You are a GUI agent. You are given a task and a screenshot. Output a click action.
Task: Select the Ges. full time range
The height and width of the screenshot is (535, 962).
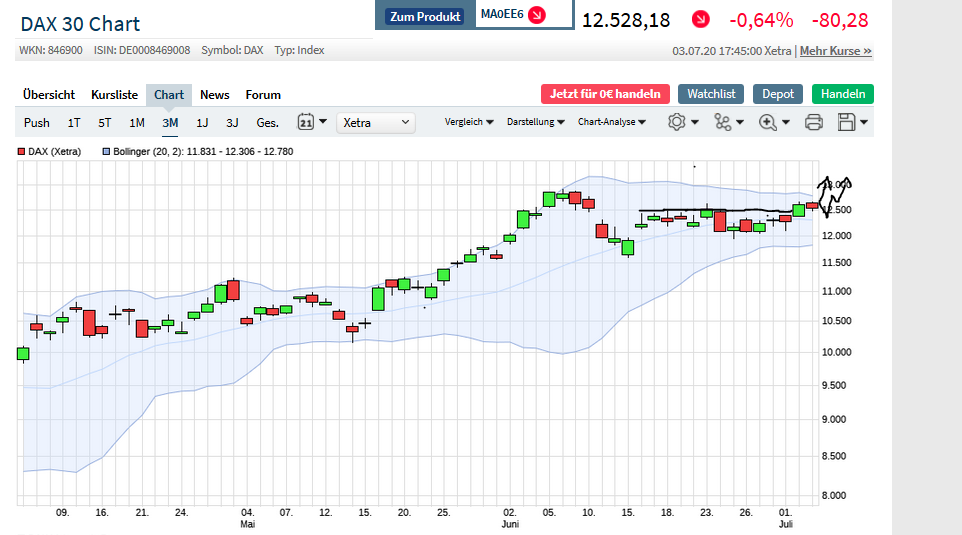tap(267, 123)
